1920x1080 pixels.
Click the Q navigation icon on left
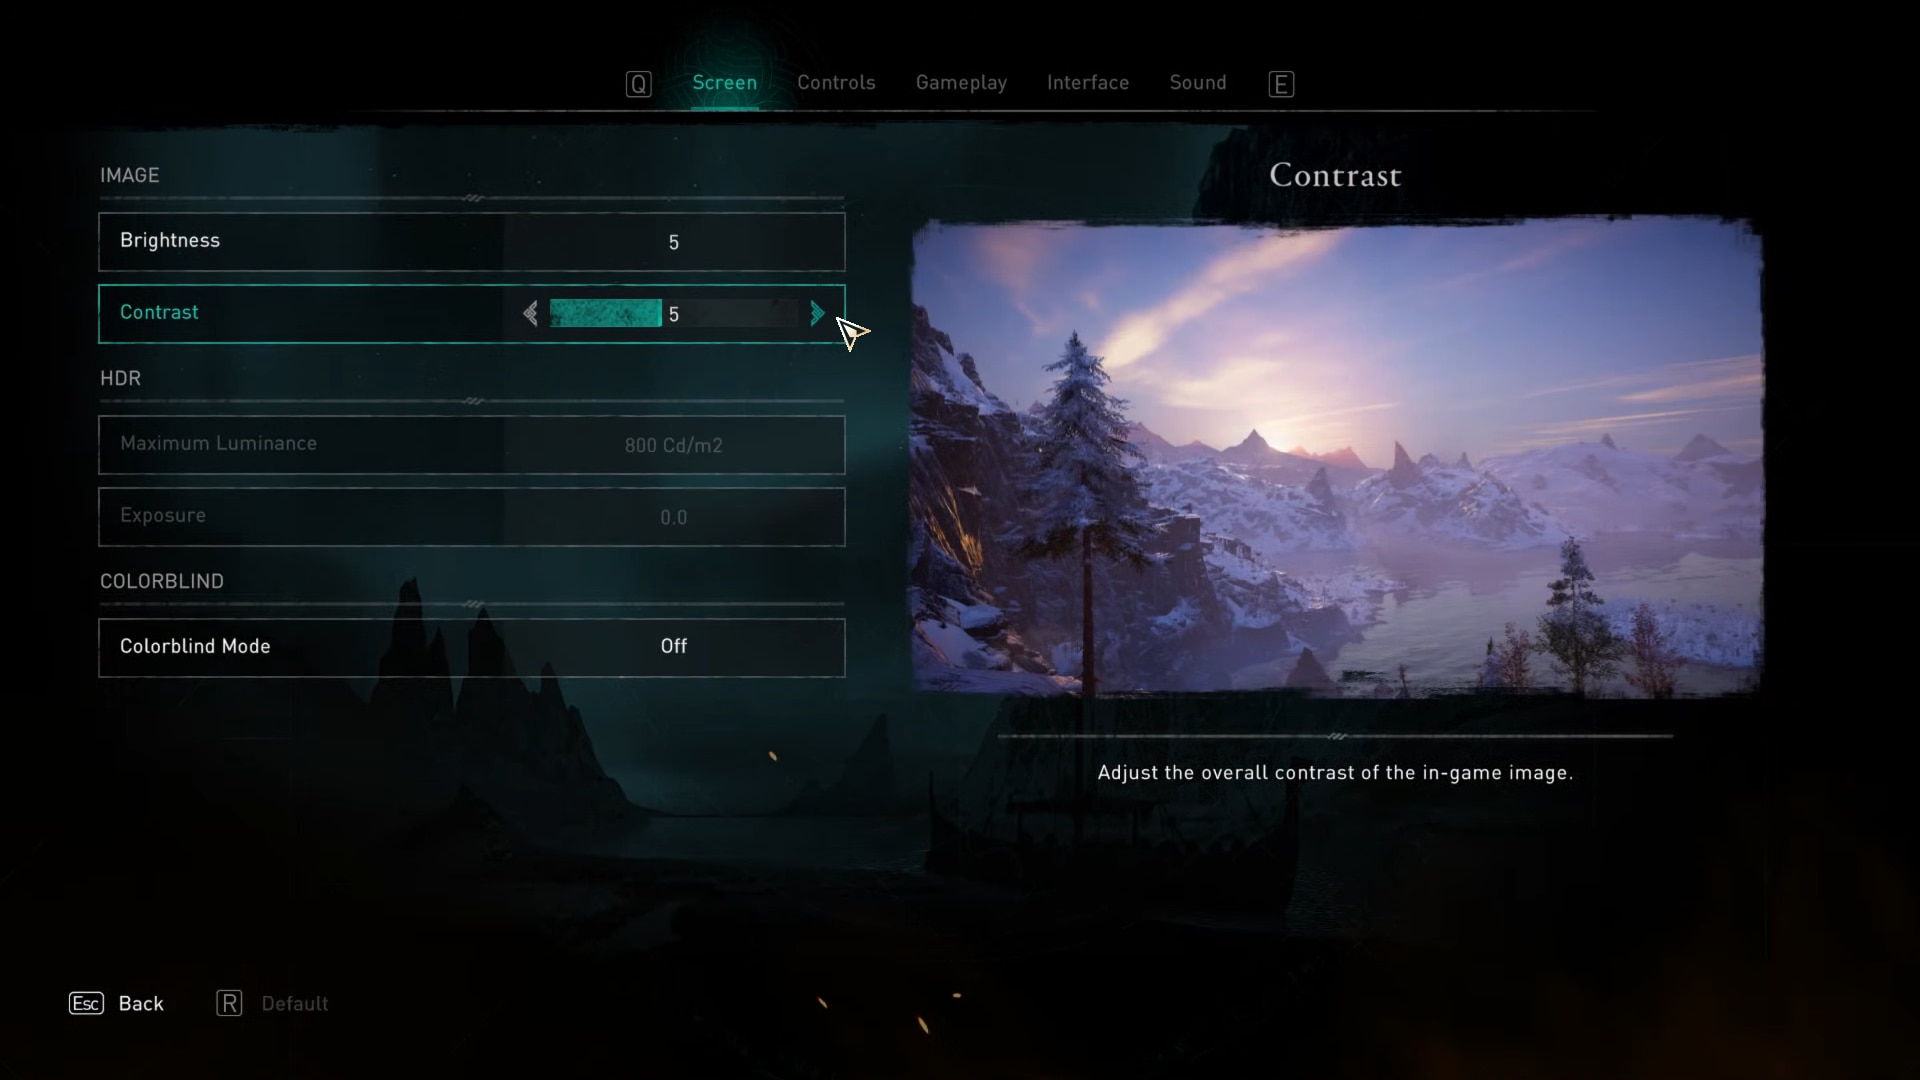[640, 82]
